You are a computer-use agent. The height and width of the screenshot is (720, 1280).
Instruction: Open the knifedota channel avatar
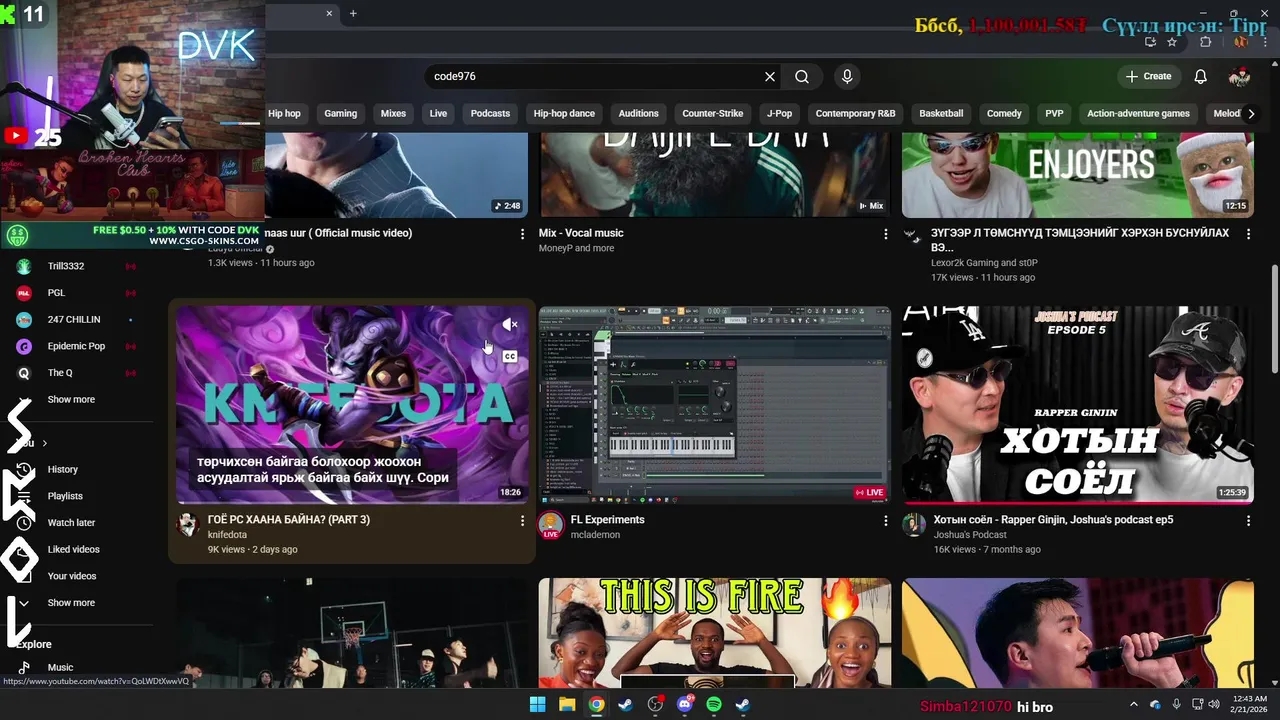click(x=188, y=525)
